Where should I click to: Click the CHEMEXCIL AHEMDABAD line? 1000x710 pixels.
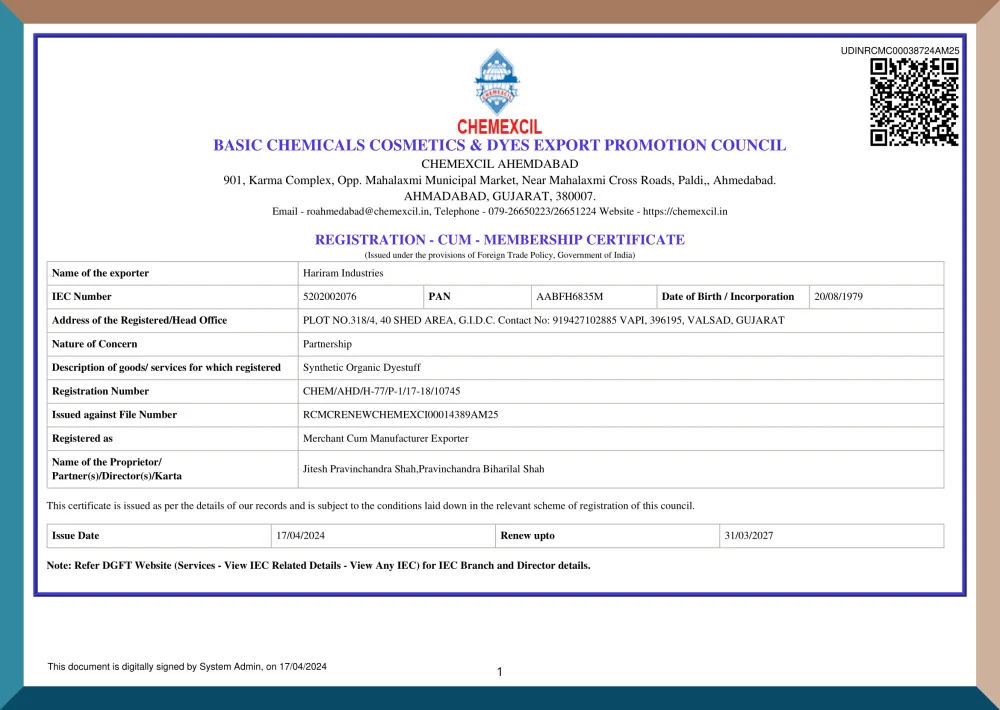click(x=499, y=164)
